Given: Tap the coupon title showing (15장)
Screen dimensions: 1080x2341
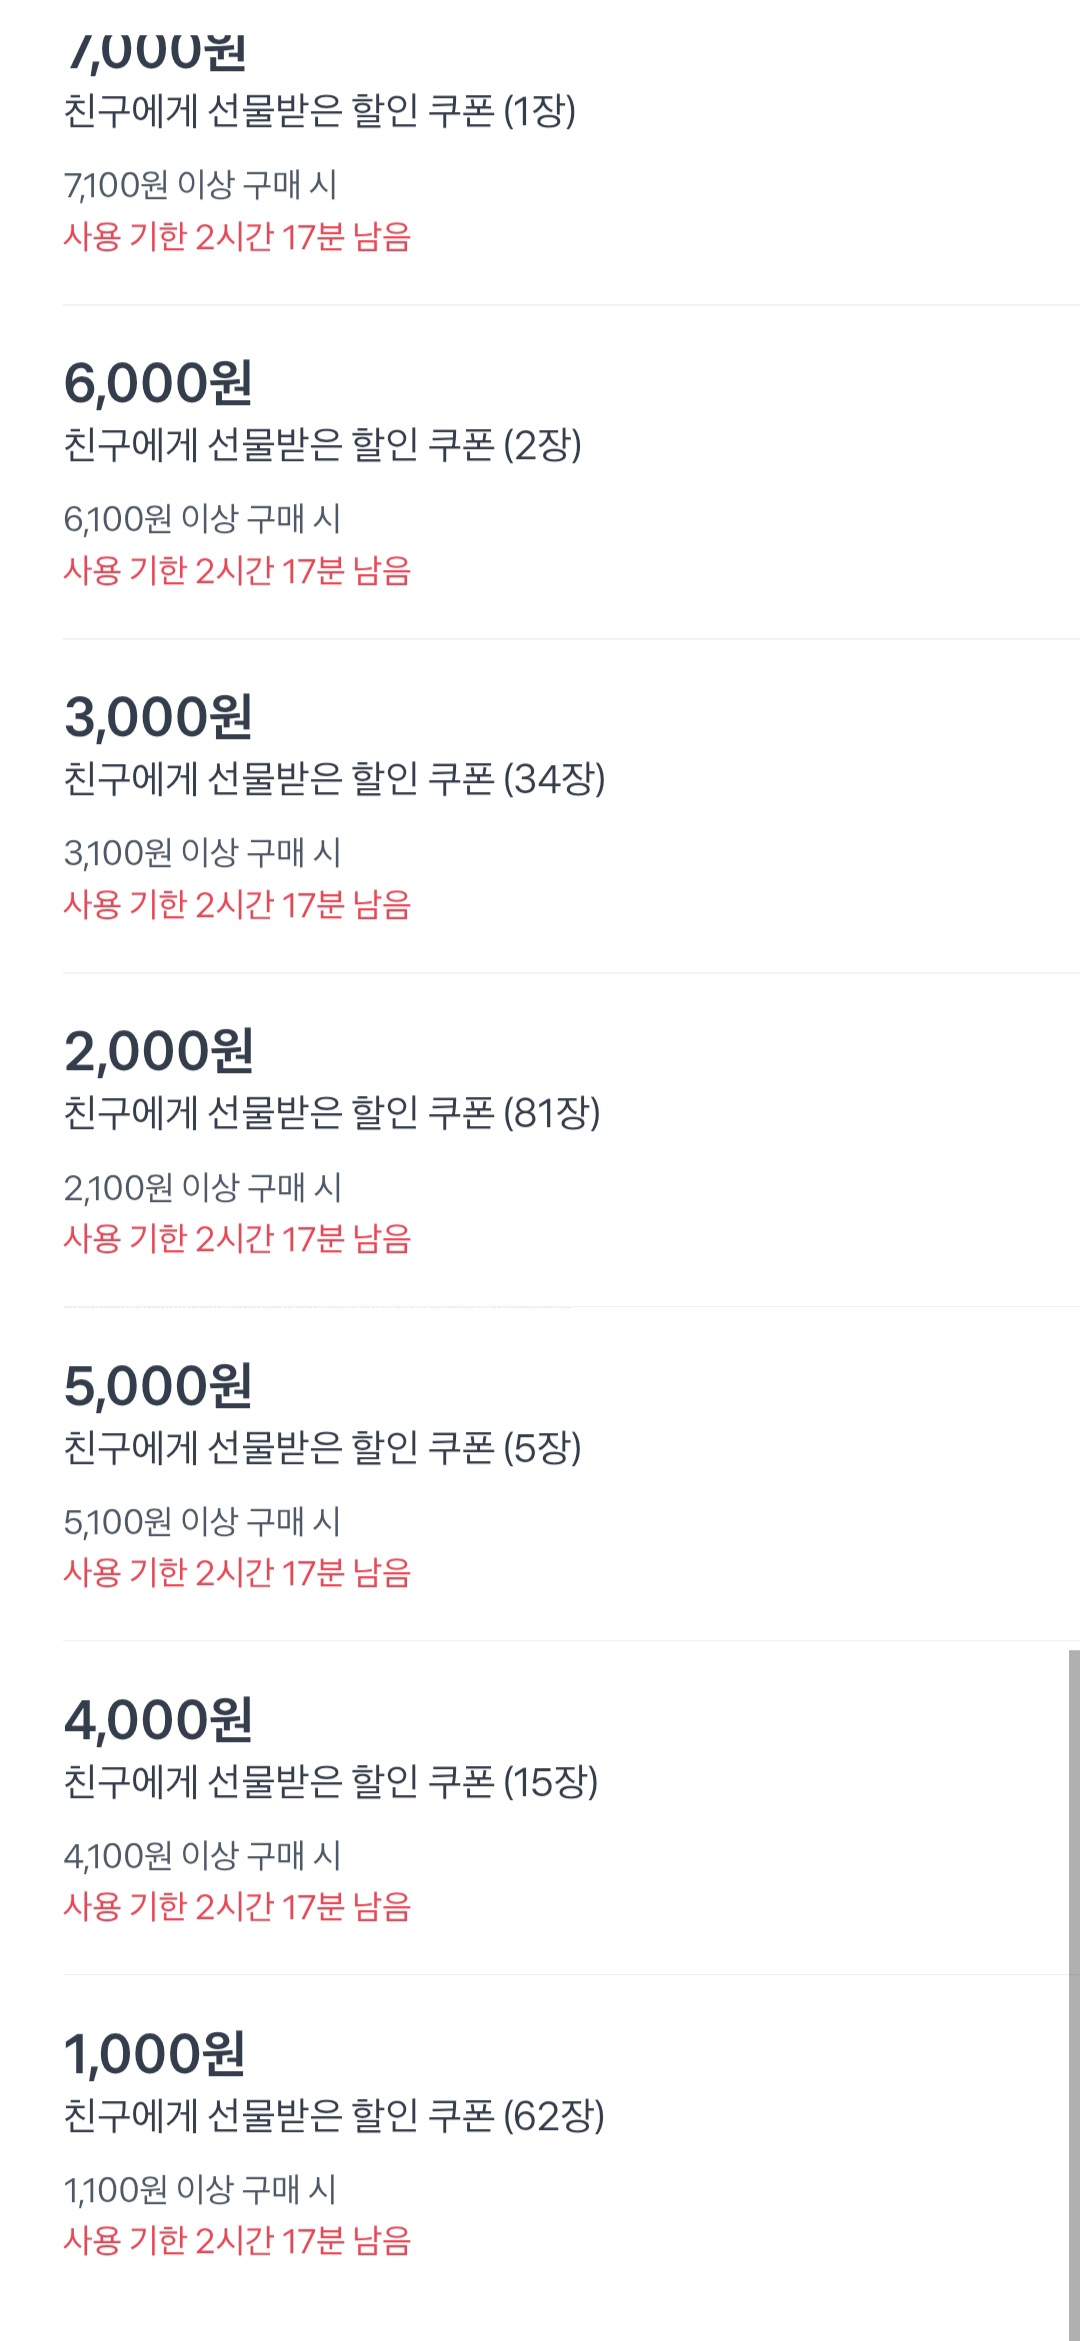Looking at the screenshot, I should (330, 1781).
